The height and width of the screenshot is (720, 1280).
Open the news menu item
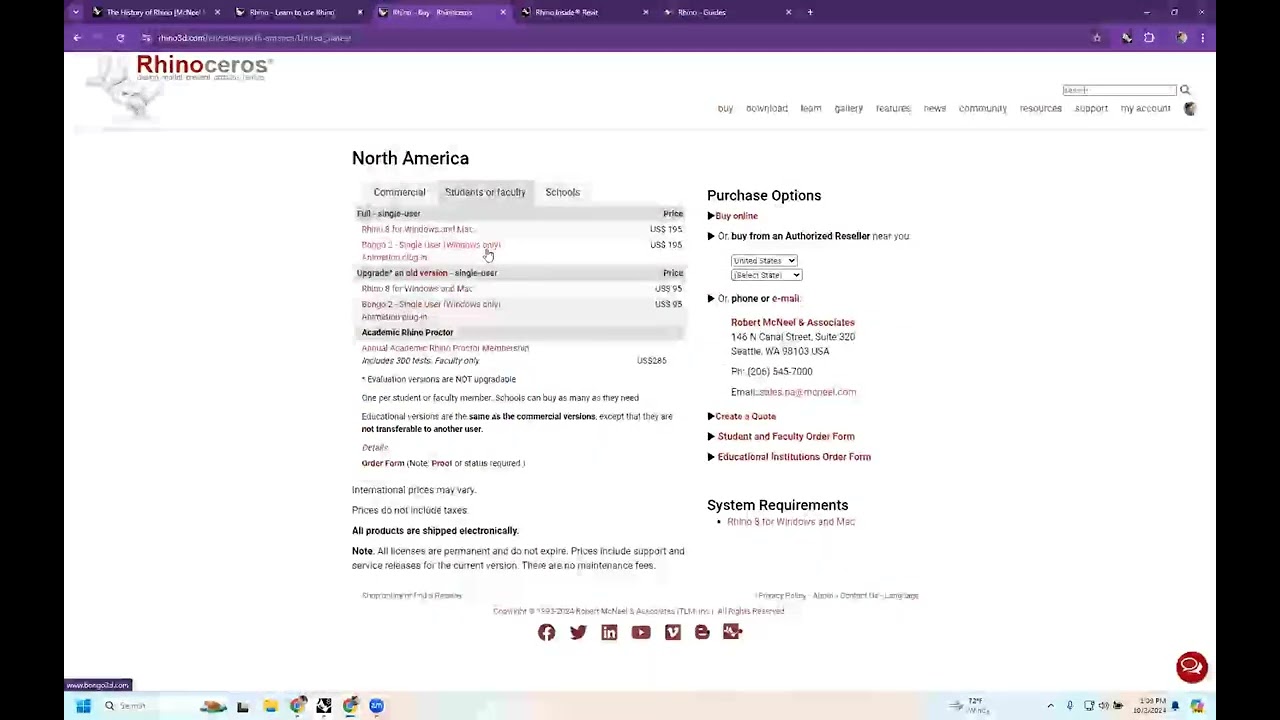point(935,108)
